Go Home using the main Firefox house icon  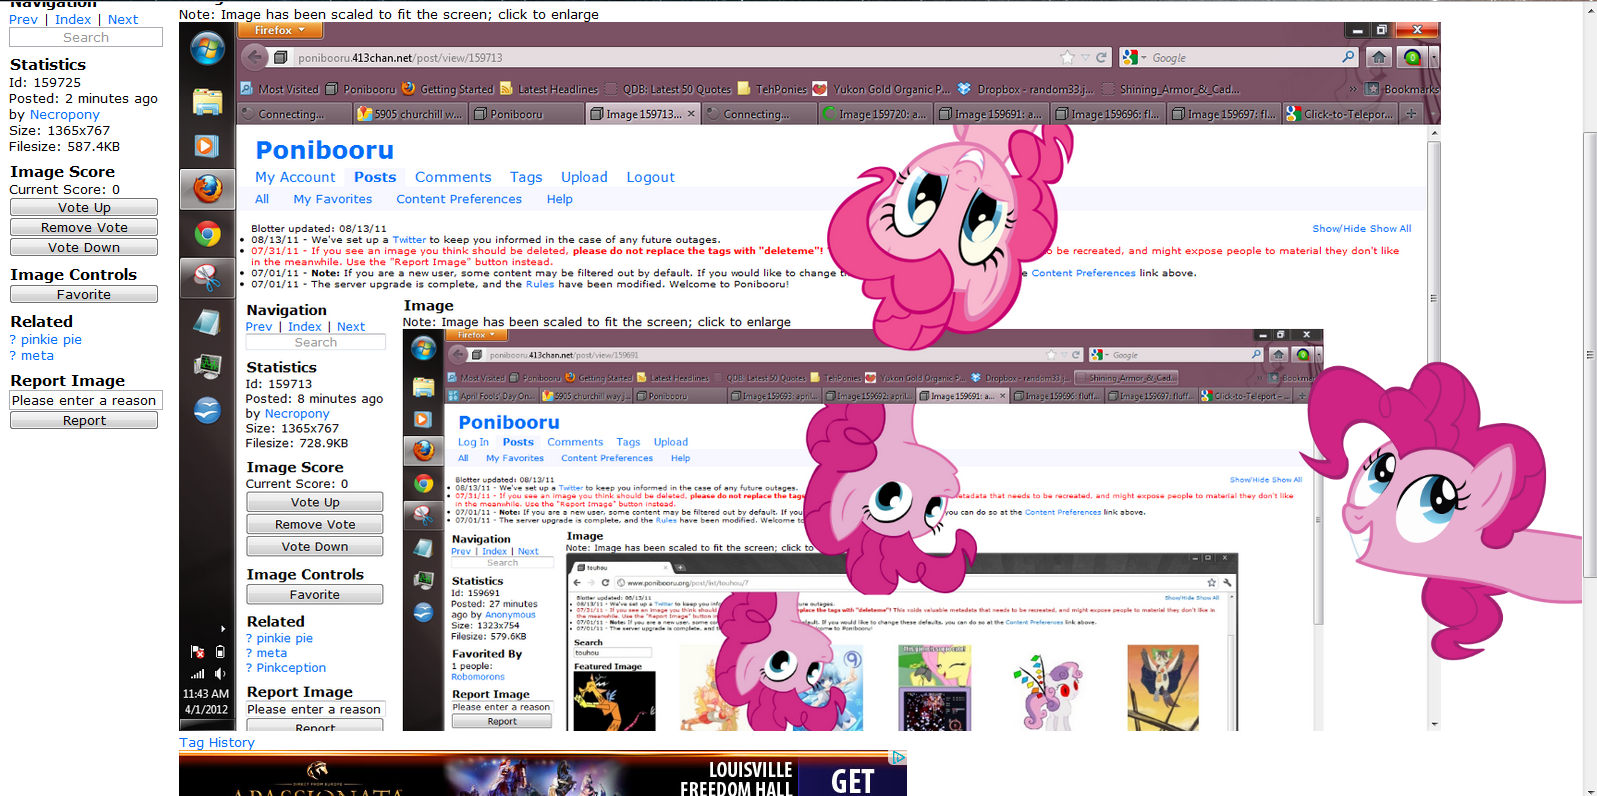pos(1379,57)
